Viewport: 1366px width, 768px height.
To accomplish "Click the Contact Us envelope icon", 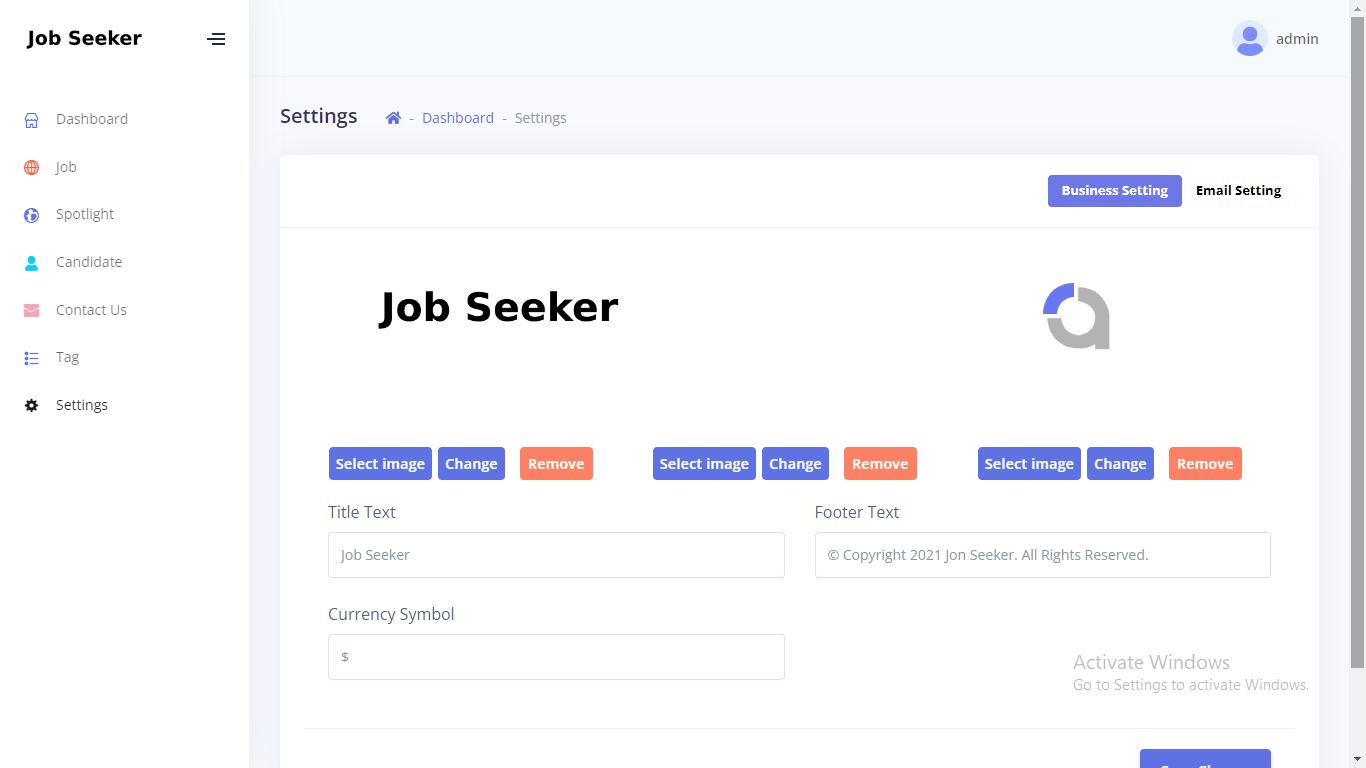I will point(31,311).
